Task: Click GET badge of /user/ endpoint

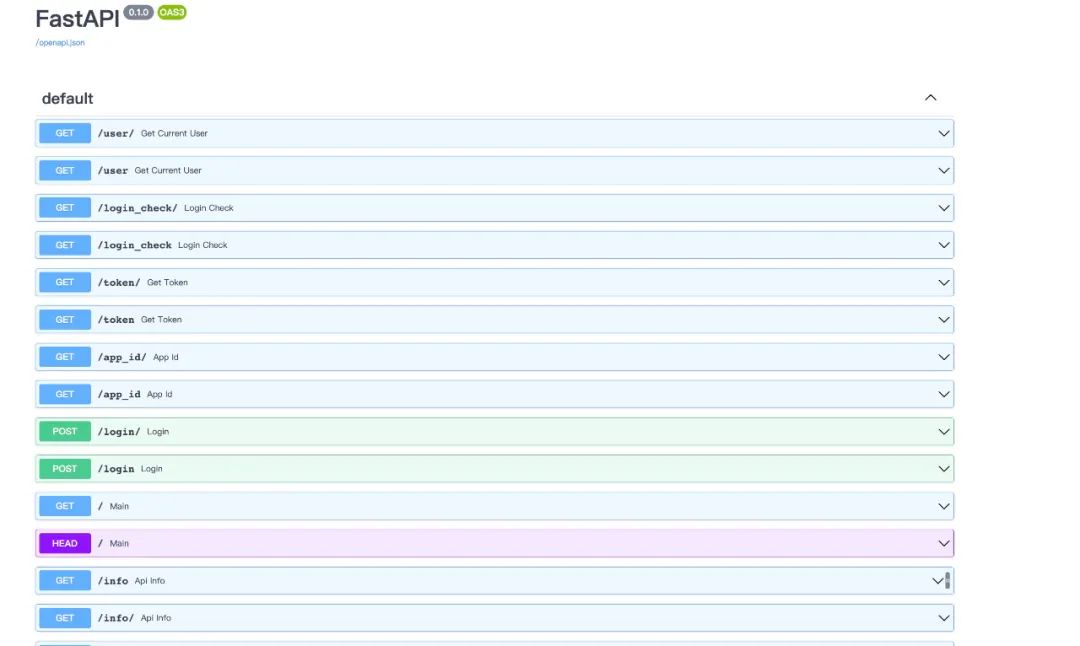Action: (65, 133)
